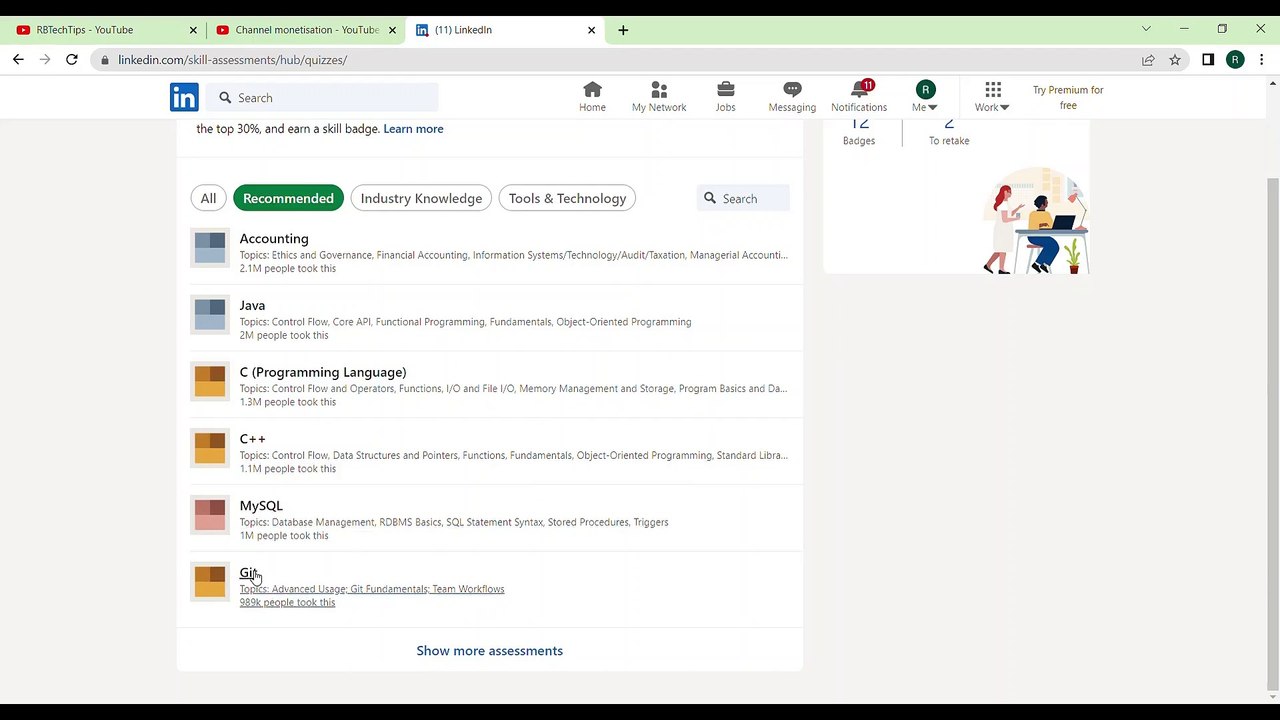Open the Chrome profile avatar

[x=1235, y=60]
